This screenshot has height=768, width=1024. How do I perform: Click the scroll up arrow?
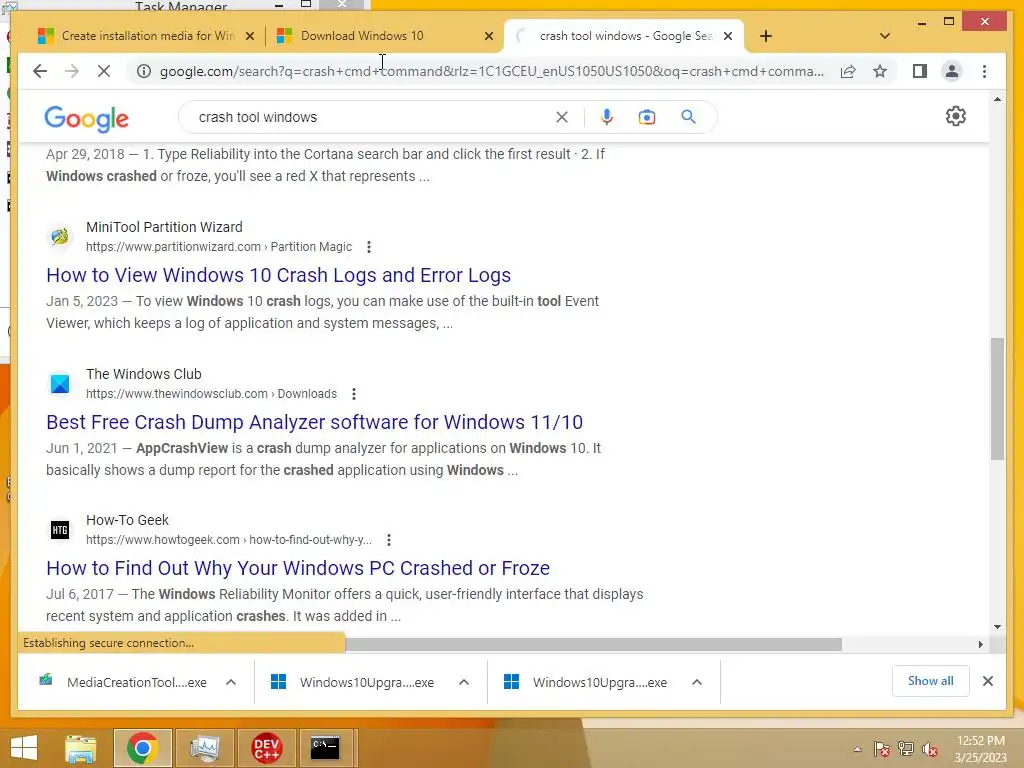coord(997,99)
